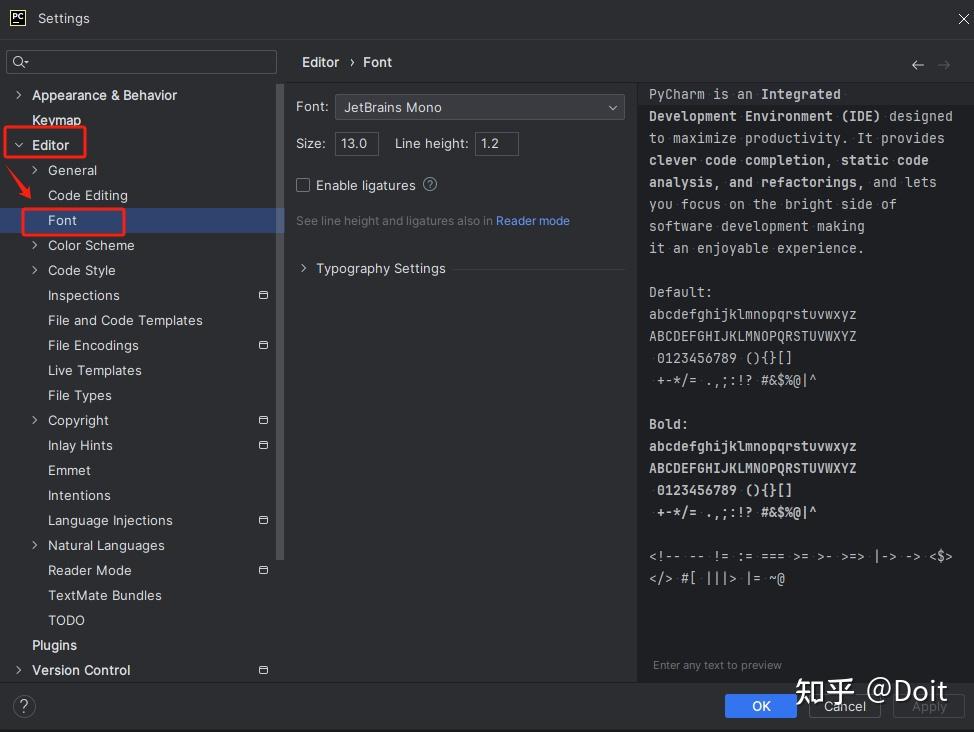Click the Editor breadcrumb in the header
This screenshot has width=974, height=732.
tap(320, 62)
